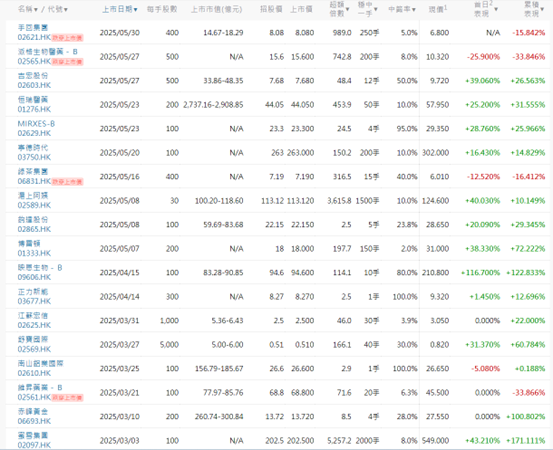The height and width of the screenshot is (450, 553).
Task: Sort table by 上市日期 column header
Action: (120, 10)
